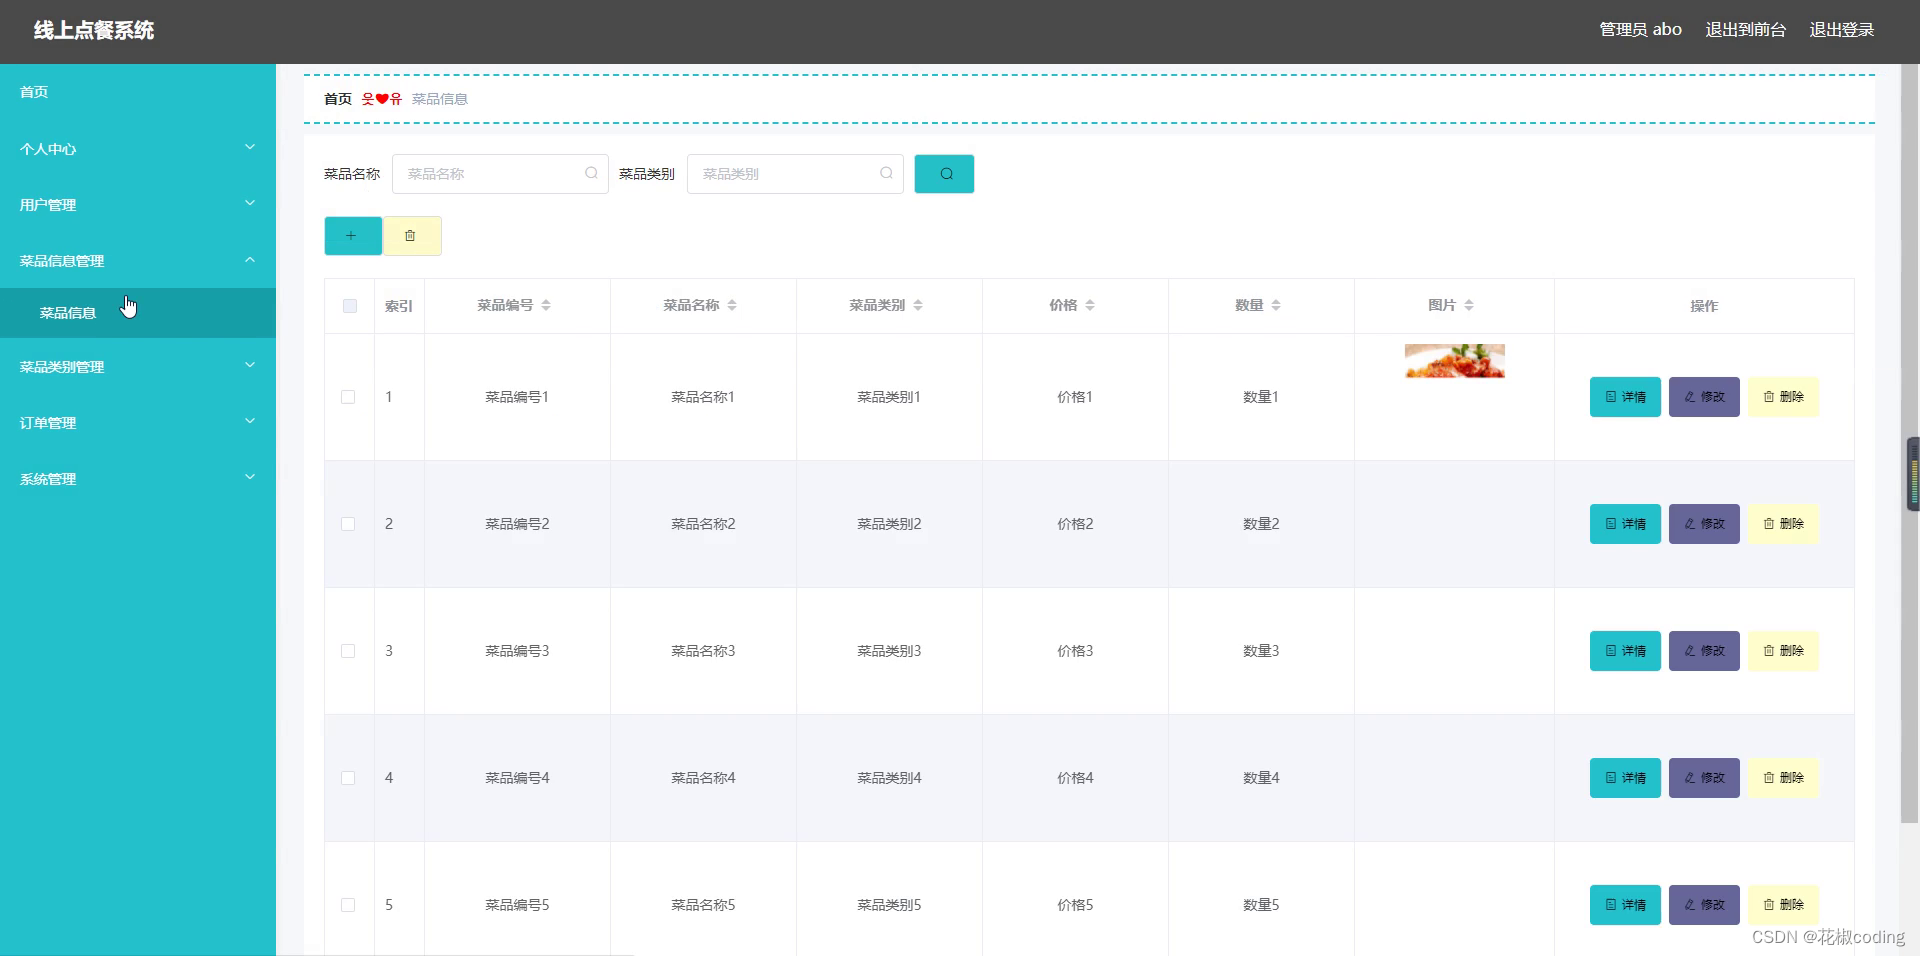Expand the 用户管理 sidebar menu
Image resolution: width=1920 pixels, height=956 pixels.
click(x=138, y=205)
